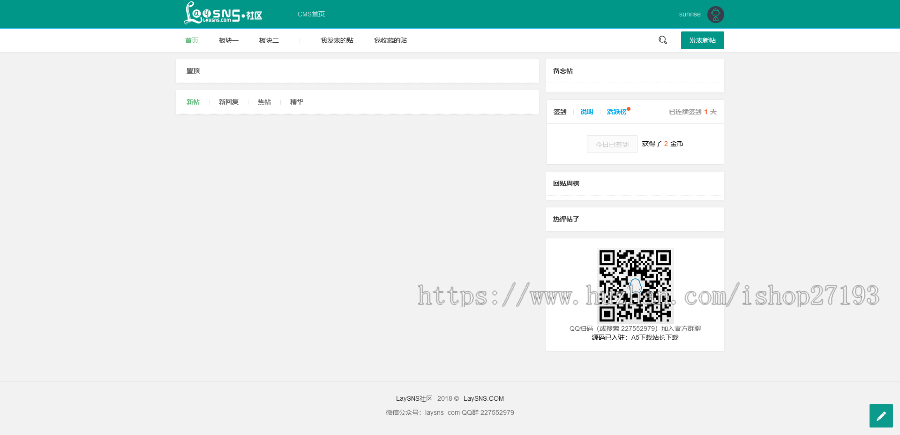
Task: Select the 新帖 filter tab
Action: click(x=193, y=102)
